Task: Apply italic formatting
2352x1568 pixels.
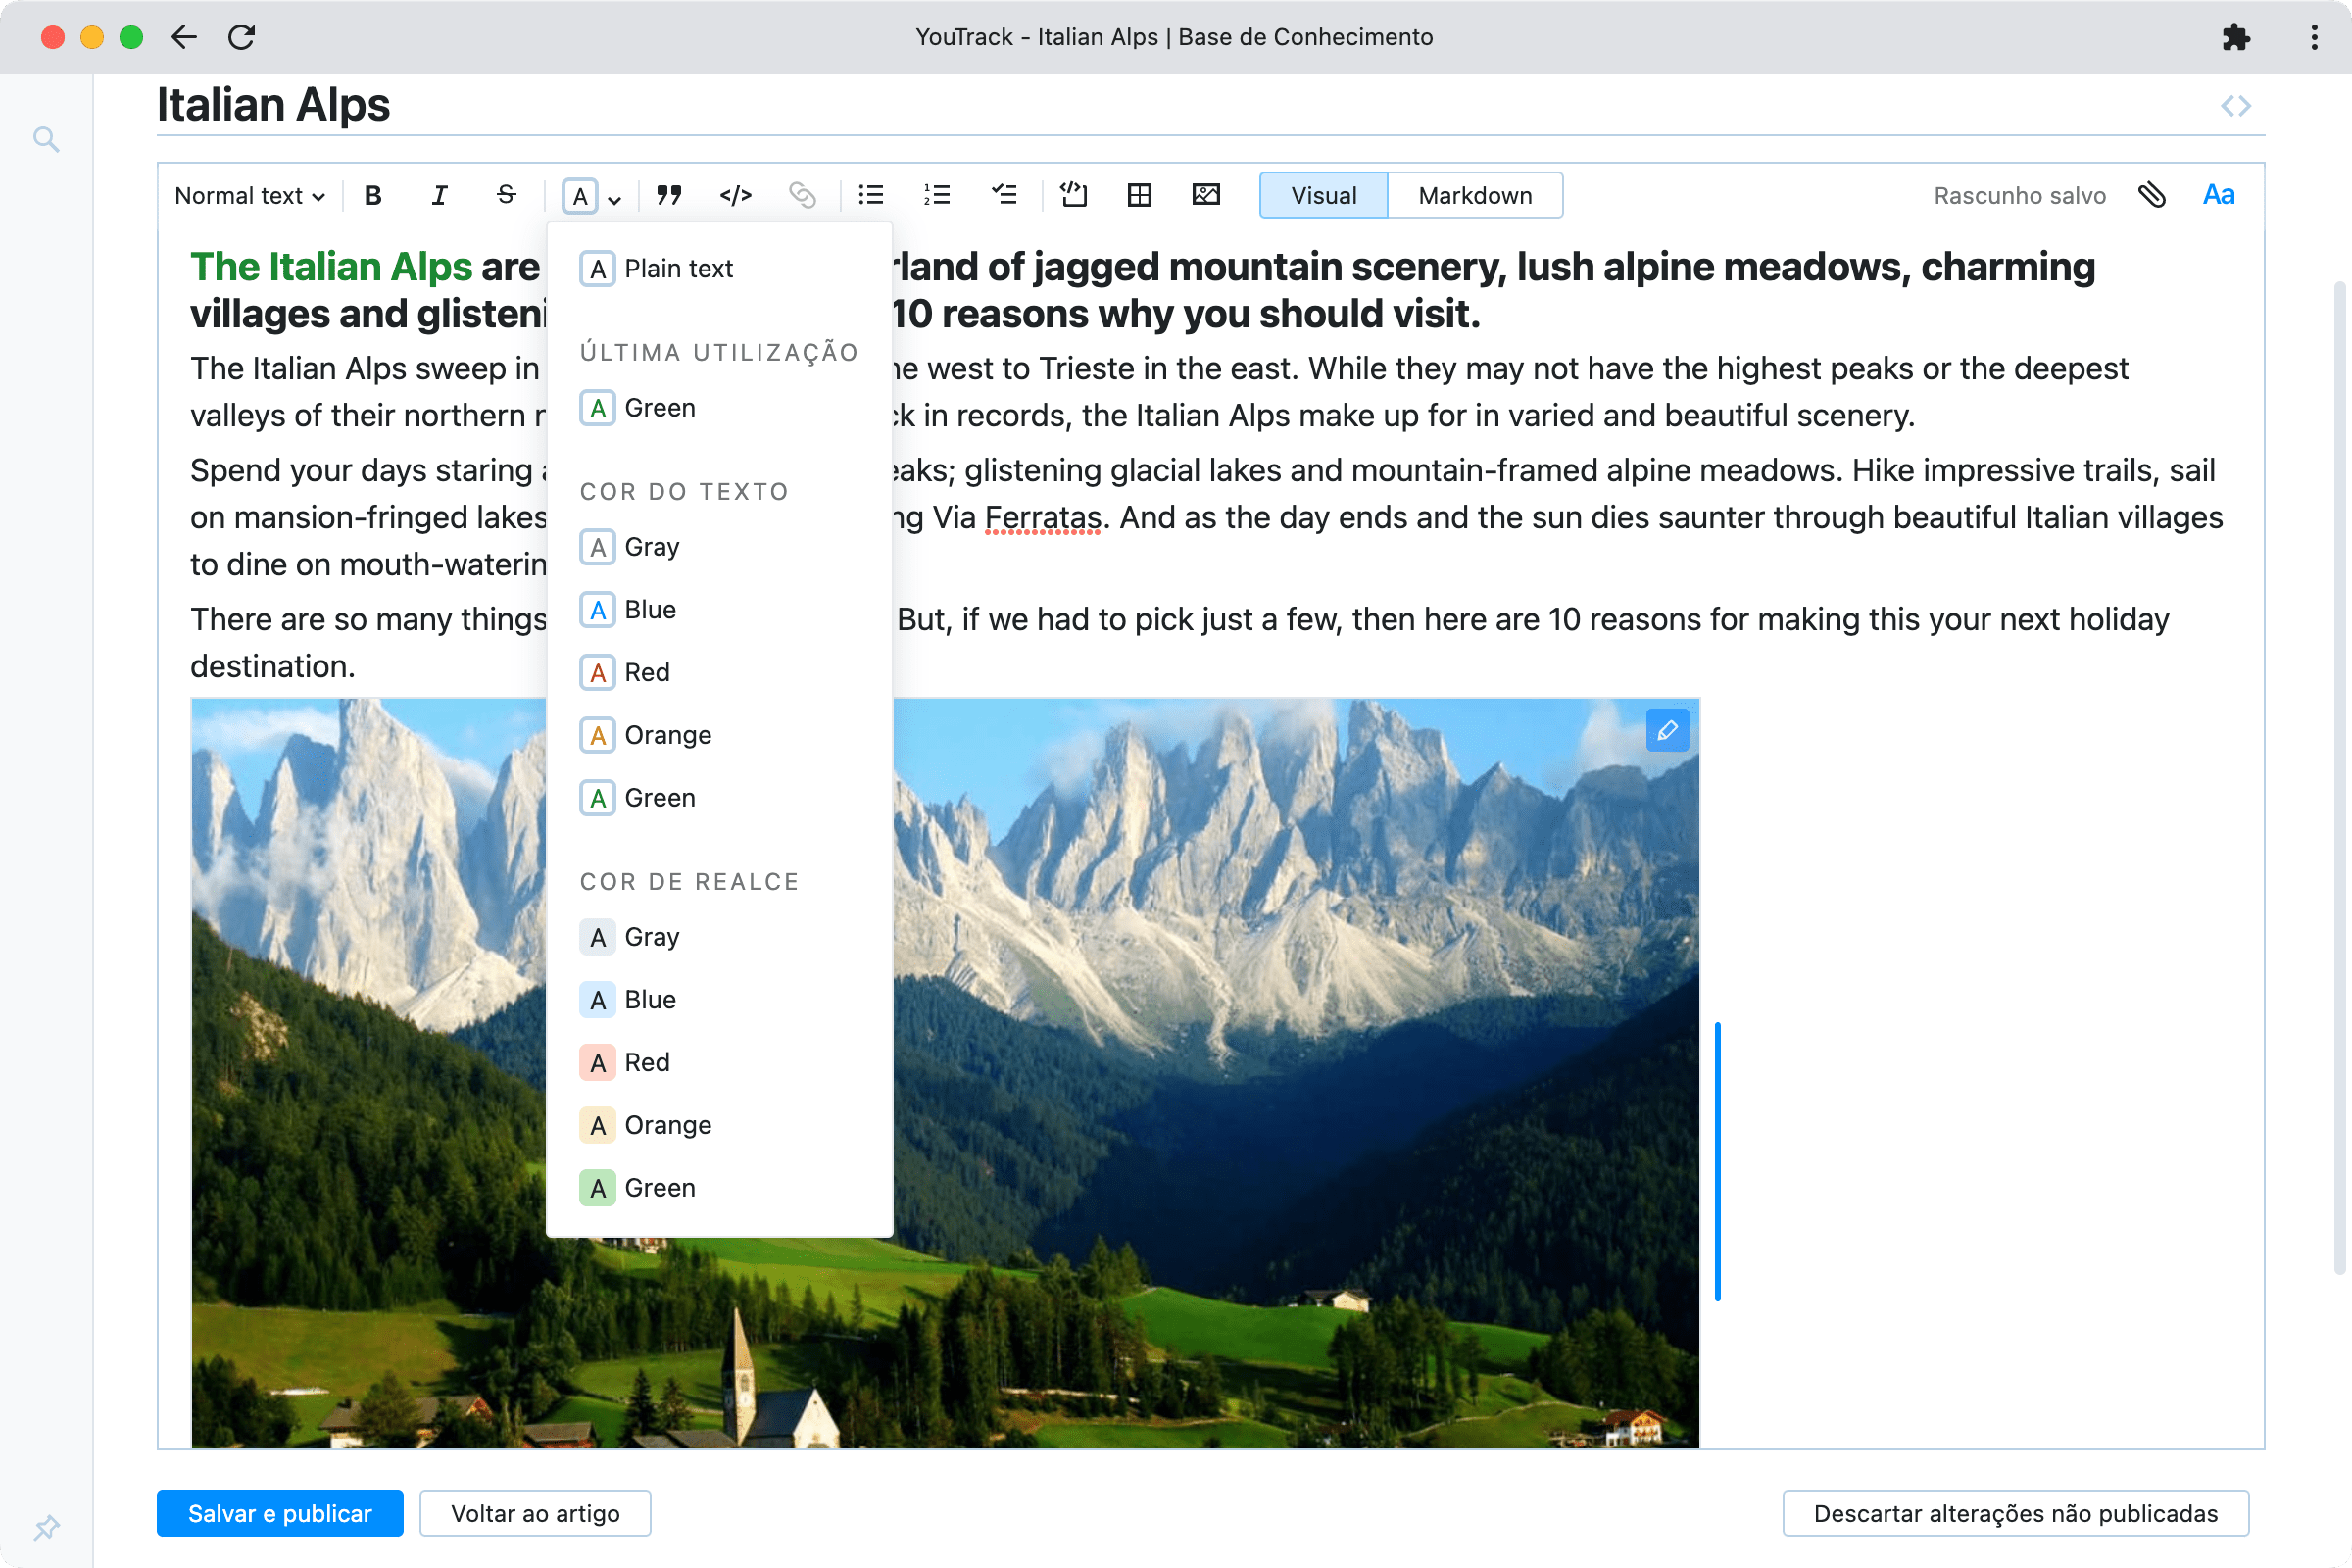Action: [439, 195]
